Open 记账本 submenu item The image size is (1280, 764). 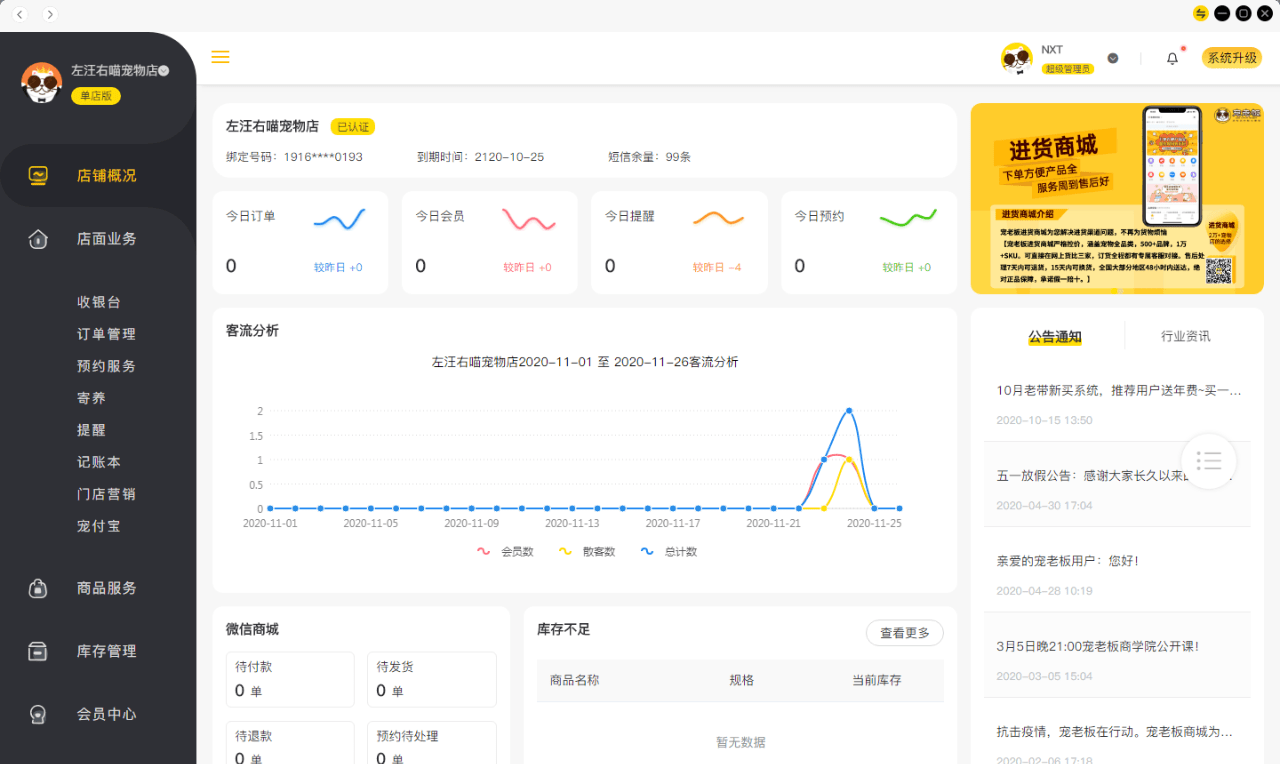coord(99,462)
